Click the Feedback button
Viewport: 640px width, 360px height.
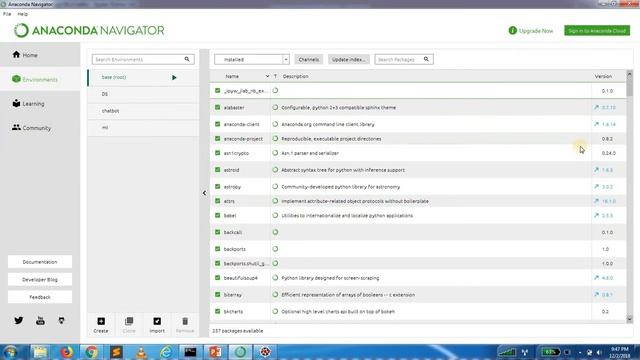(40, 297)
